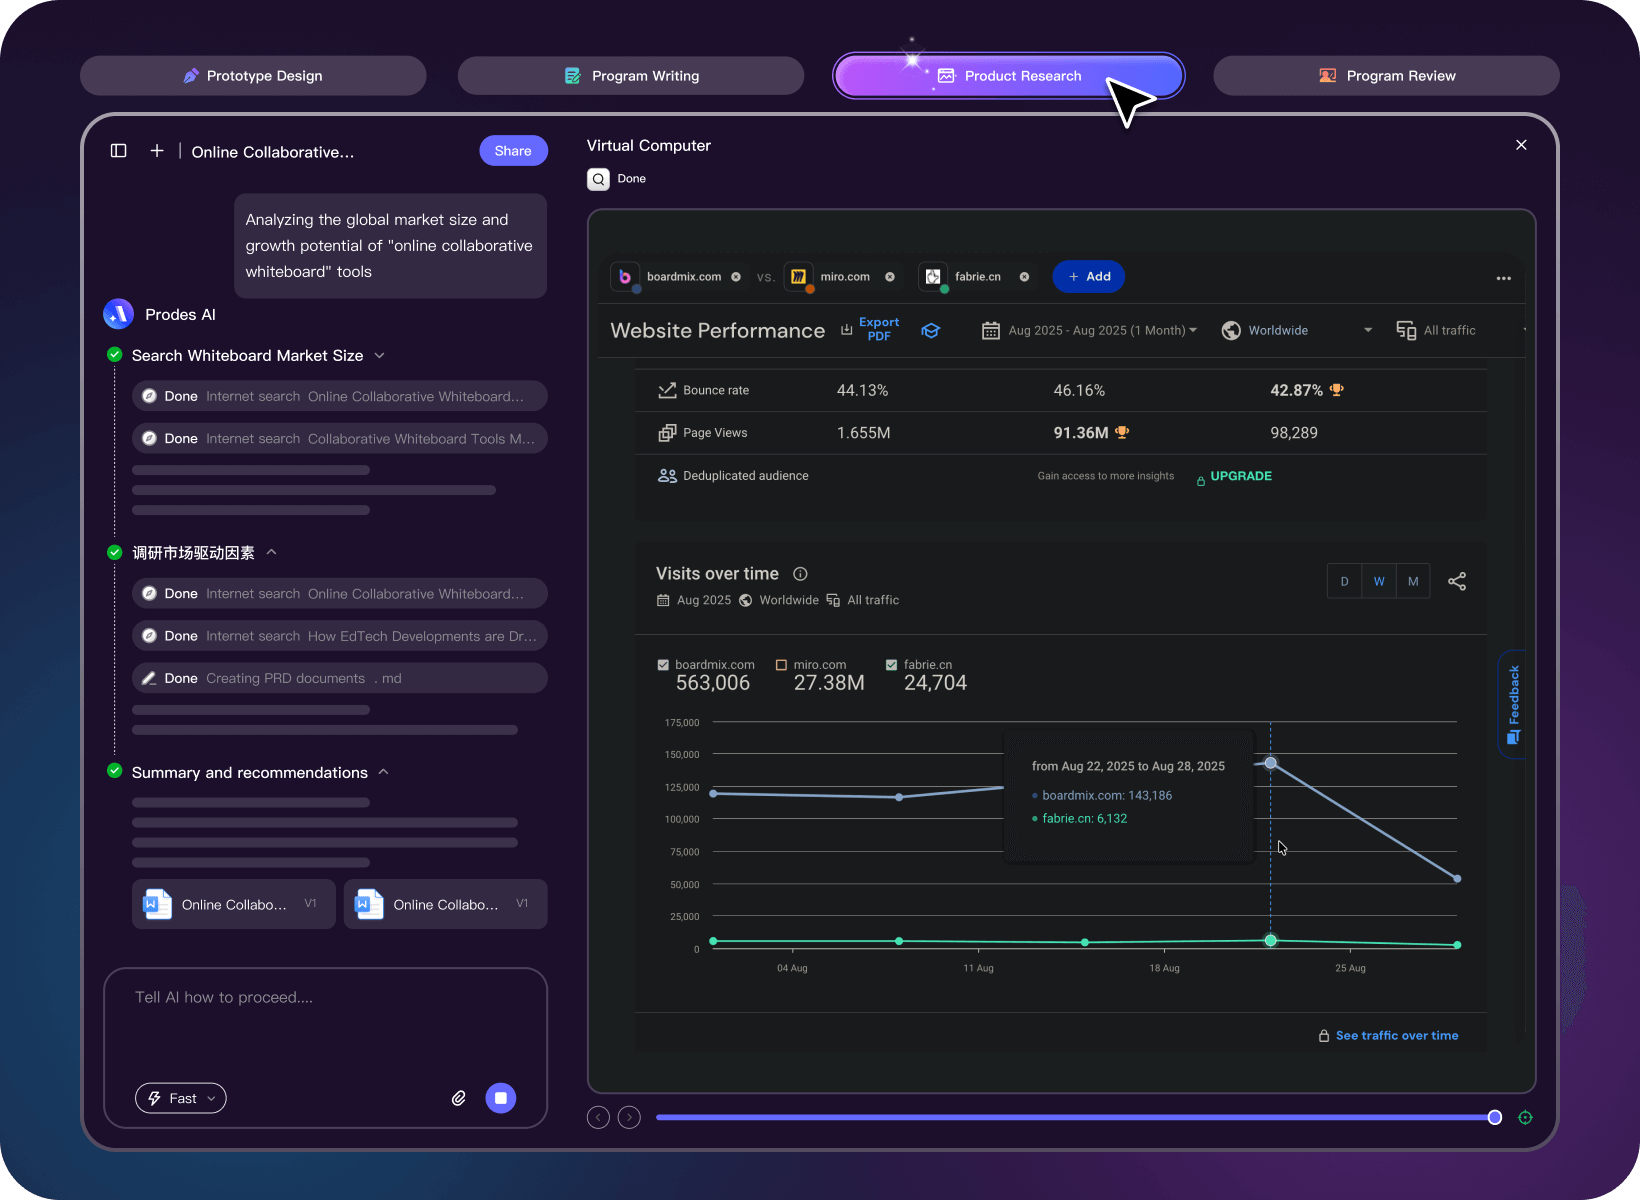Open the date range Aug 2025 dropdown
The width and height of the screenshot is (1640, 1200).
coord(1090,330)
